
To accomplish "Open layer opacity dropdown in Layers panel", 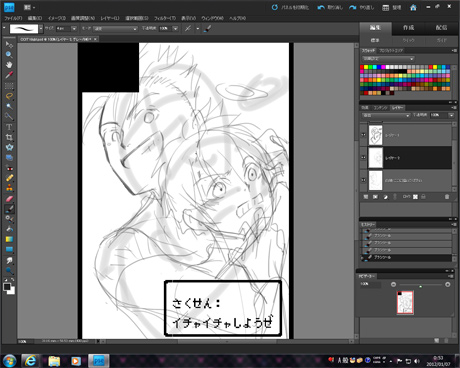I will [451, 115].
